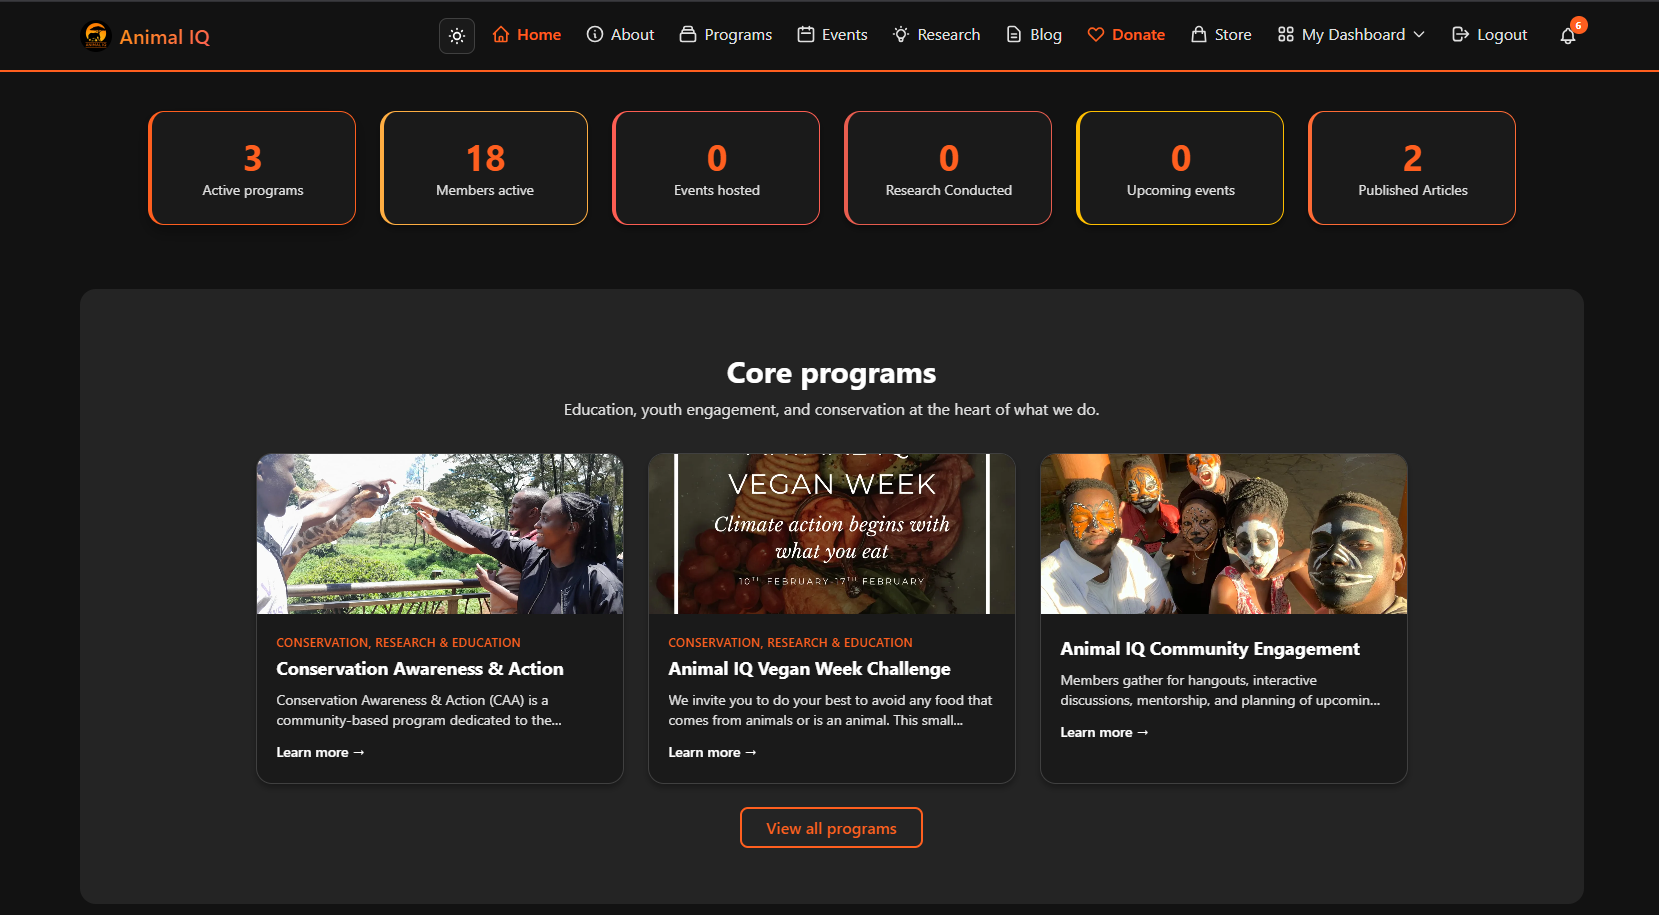Image resolution: width=1659 pixels, height=915 pixels.
Task: Click the Animal IQ Vegan Week Challenge title
Action: (x=809, y=669)
